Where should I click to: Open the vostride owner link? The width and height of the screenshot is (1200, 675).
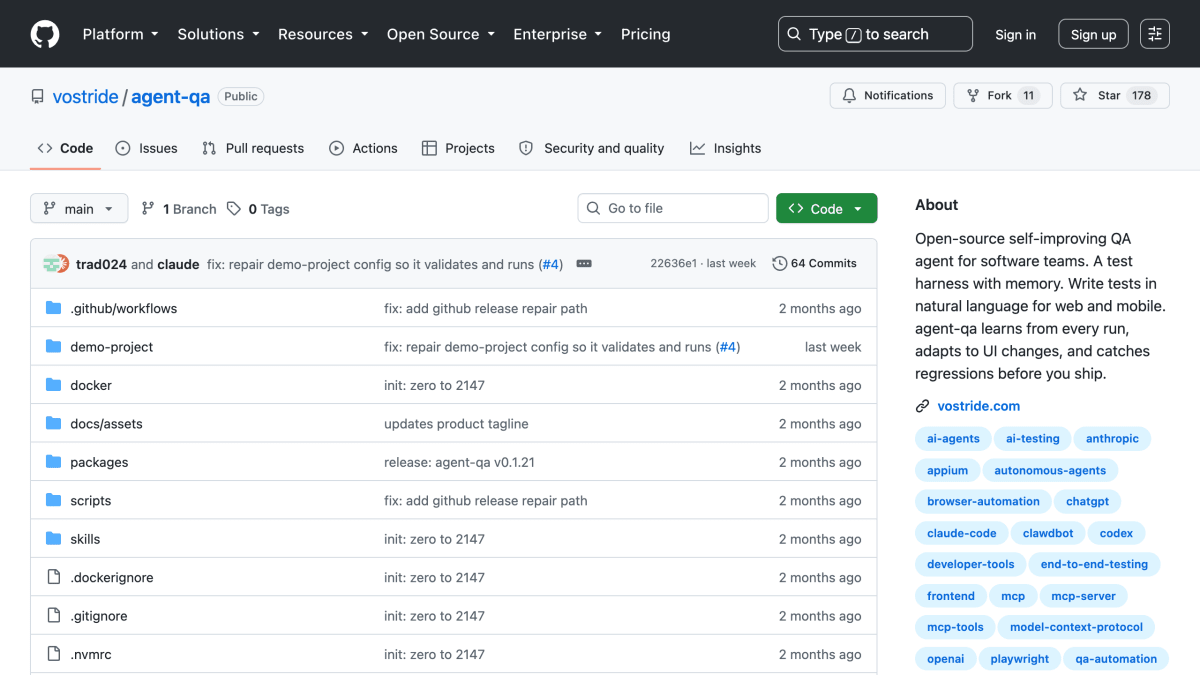(x=86, y=97)
